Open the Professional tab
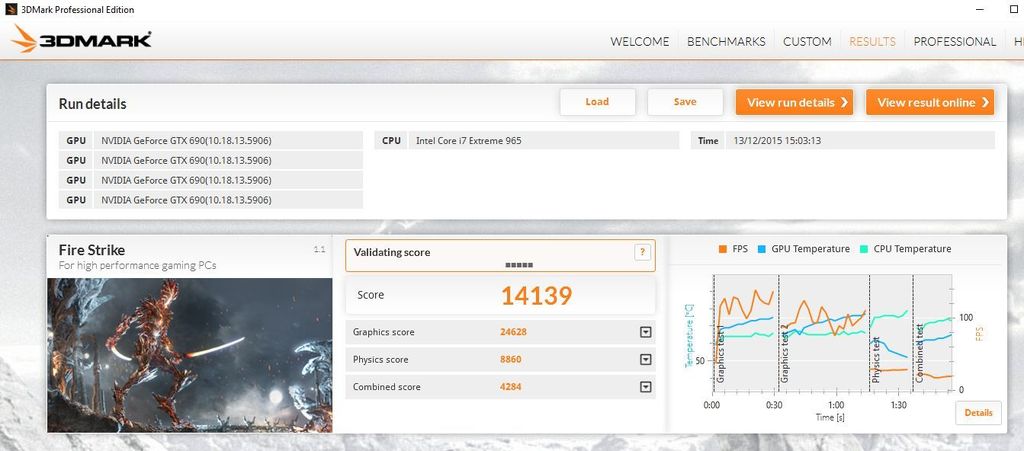Viewport: 1024px width, 451px height. tap(955, 42)
